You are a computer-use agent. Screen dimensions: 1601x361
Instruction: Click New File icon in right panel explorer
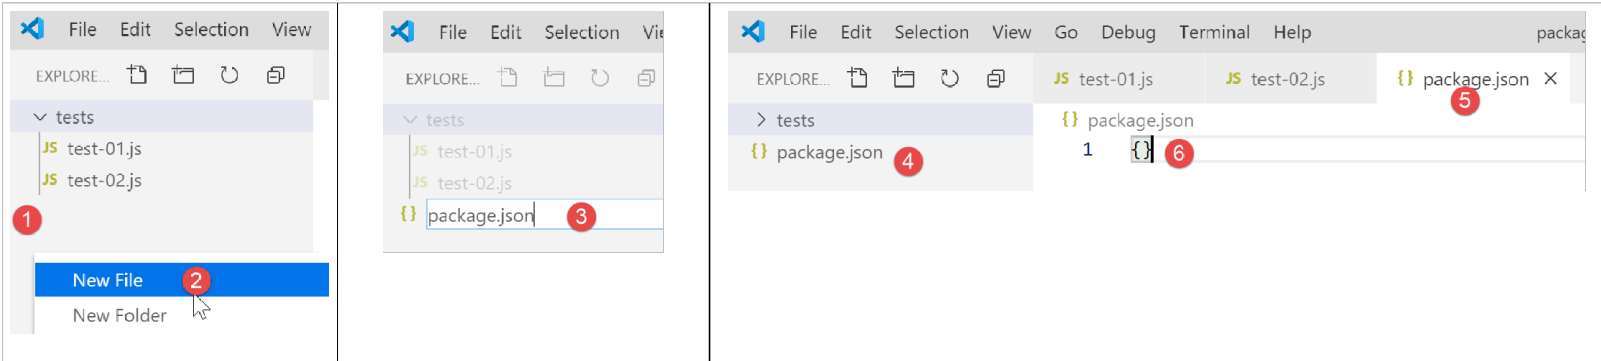pos(858,78)
